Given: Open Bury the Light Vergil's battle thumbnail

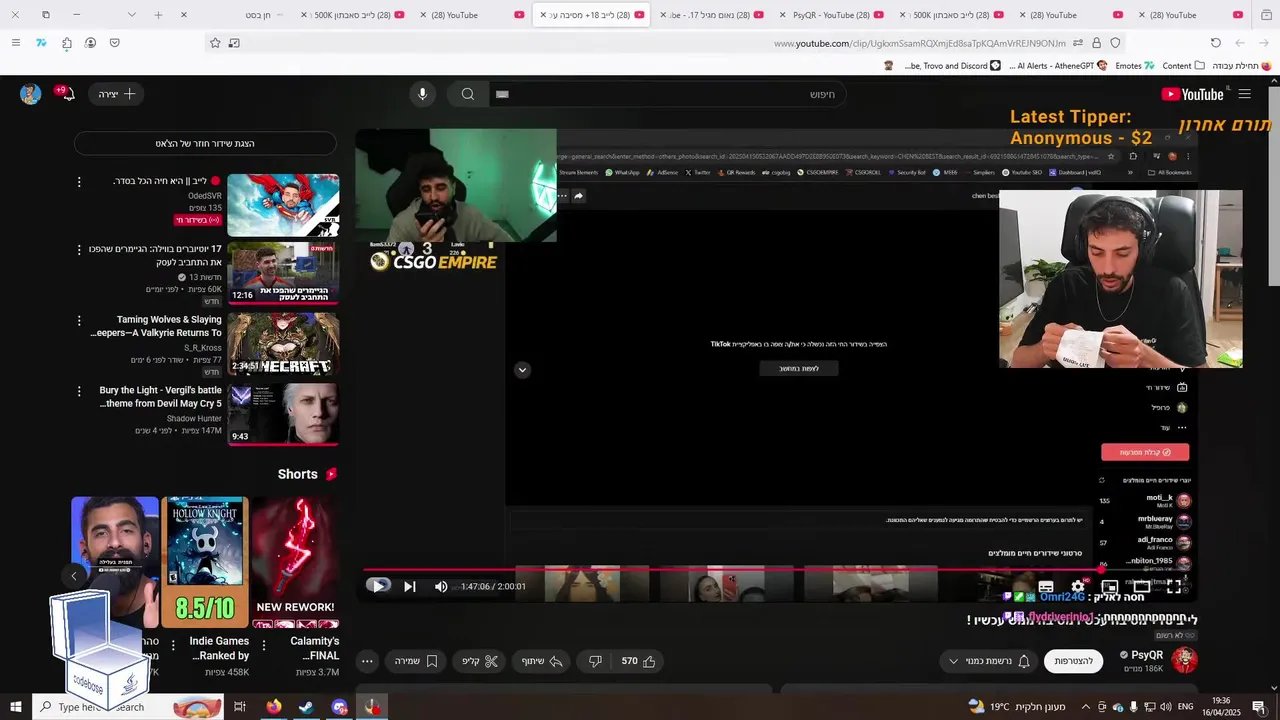Looking at the screenshot, I should (x=283, y=414).
